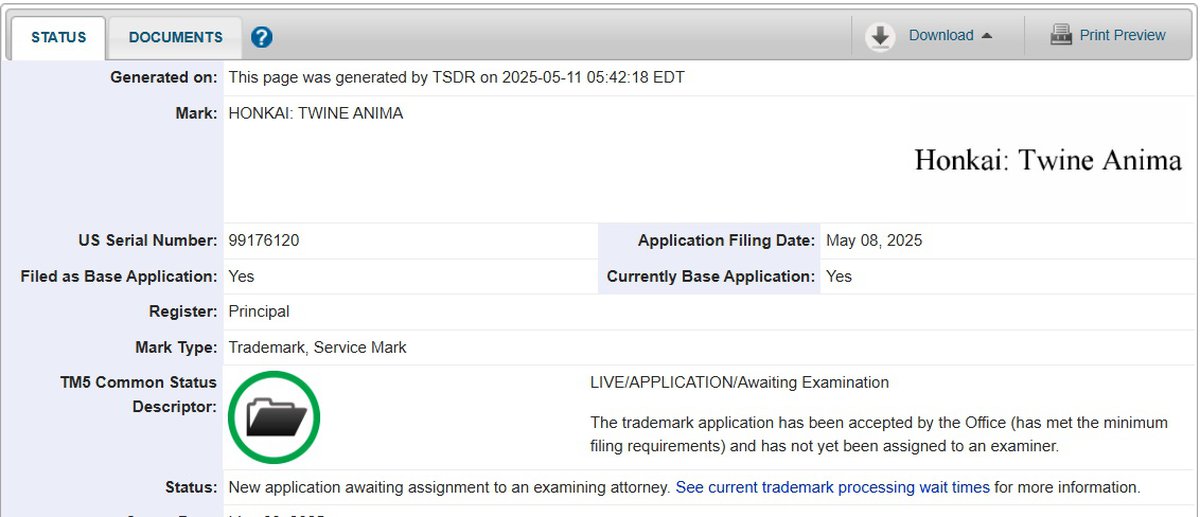1200x517 pixels.
Task: Click the circular download arrow icon
Action: 880,37
